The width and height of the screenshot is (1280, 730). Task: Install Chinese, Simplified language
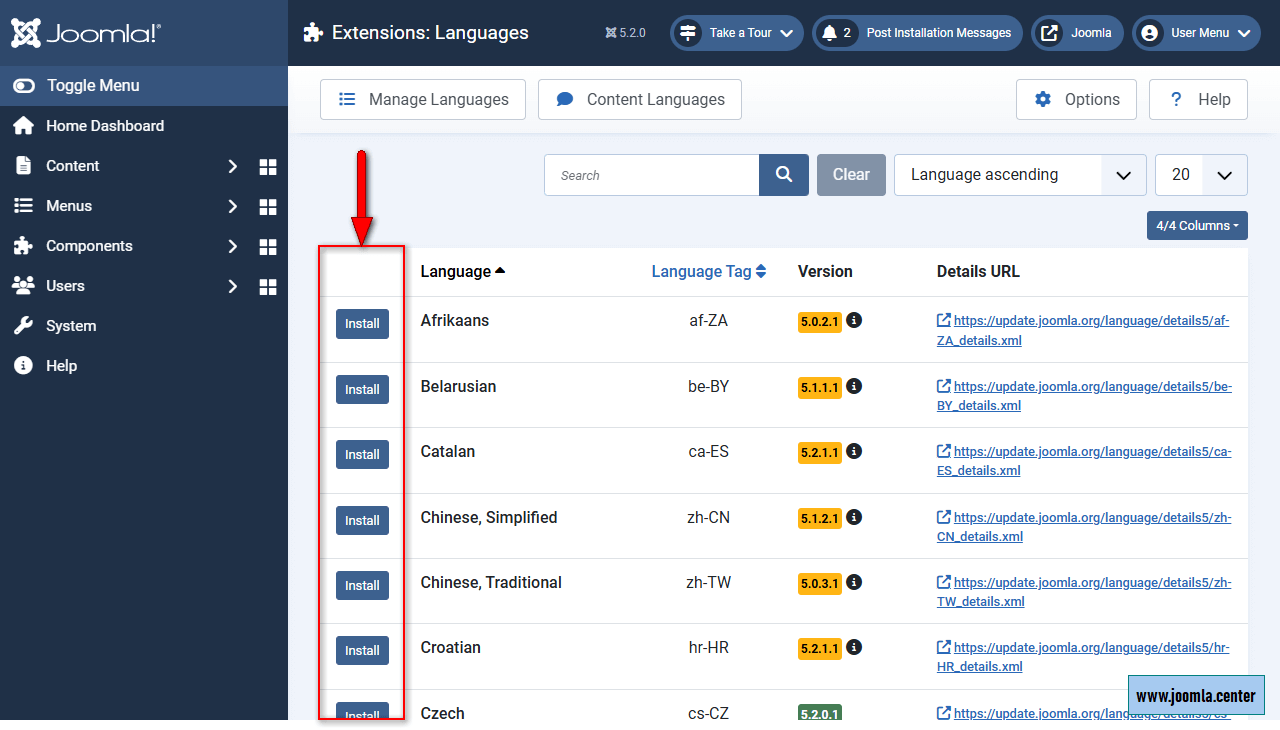pos(362,521)
